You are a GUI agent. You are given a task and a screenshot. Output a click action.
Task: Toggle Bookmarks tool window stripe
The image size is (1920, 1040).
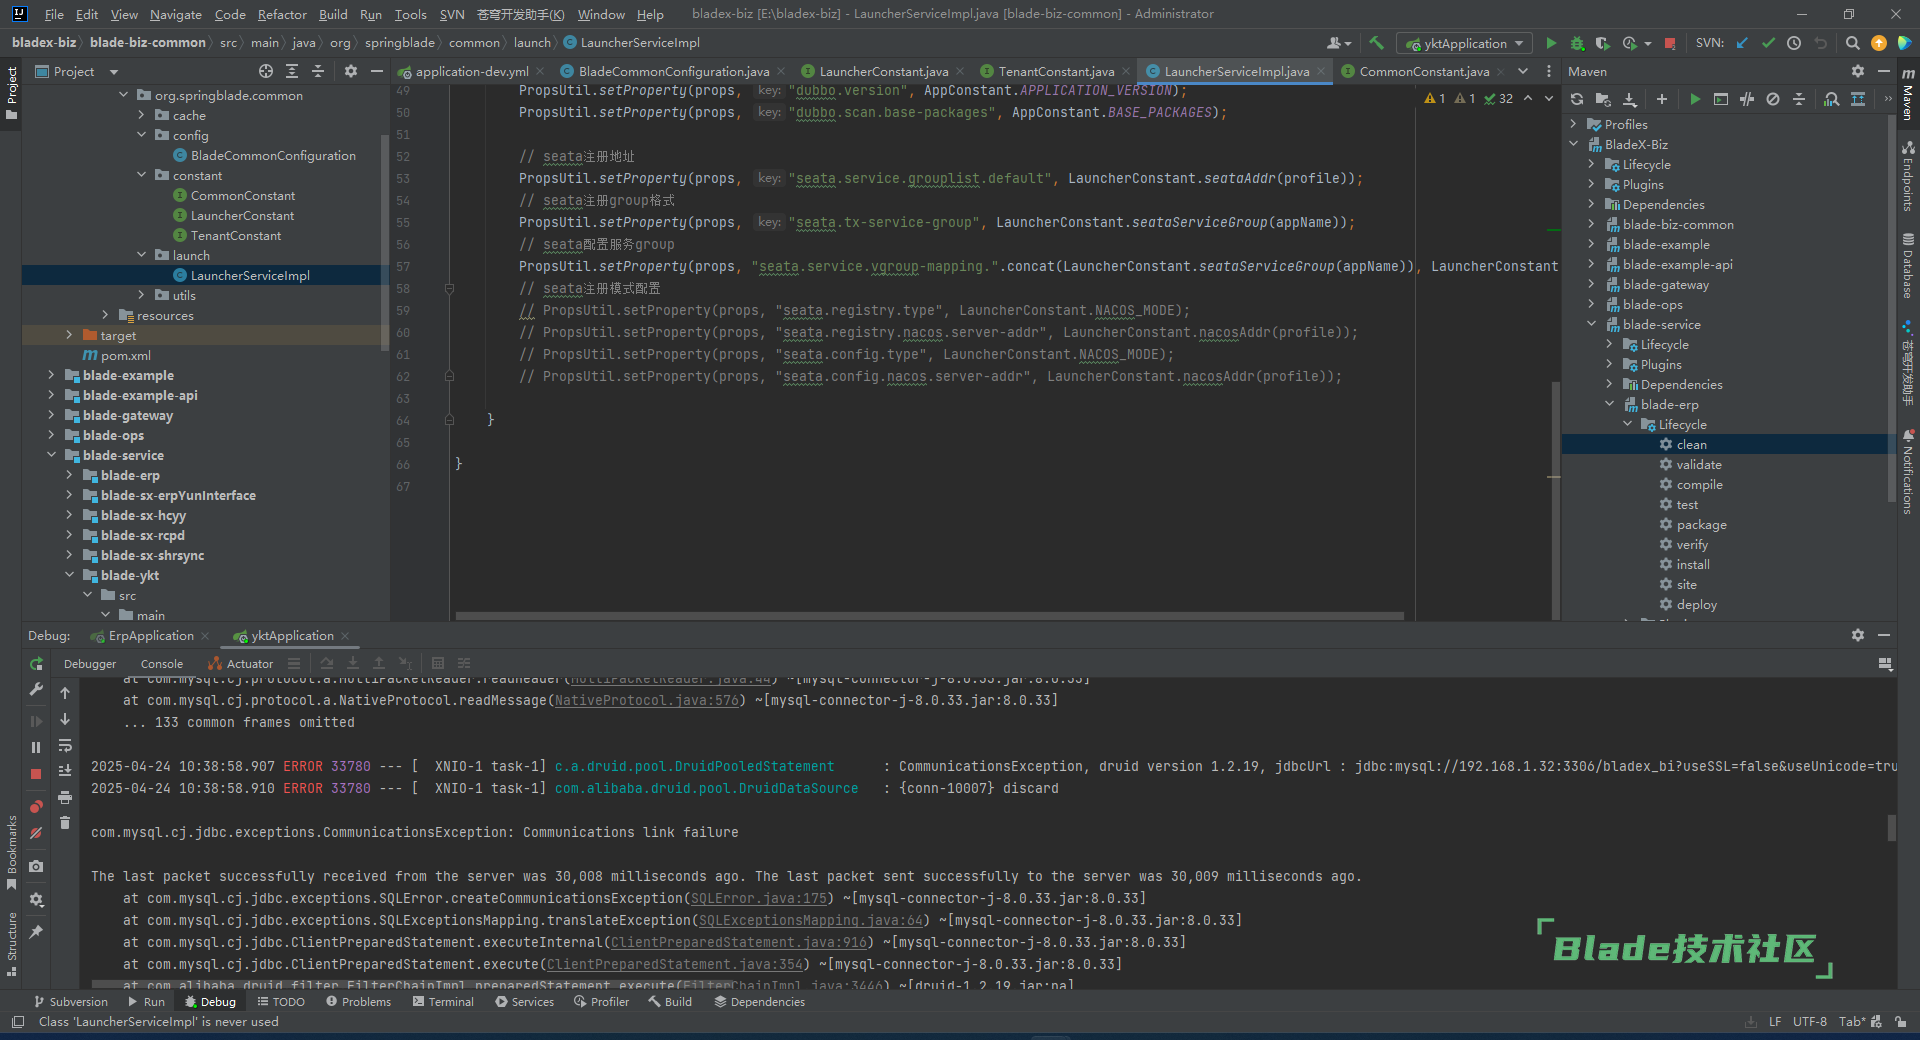tap(11, 853)
